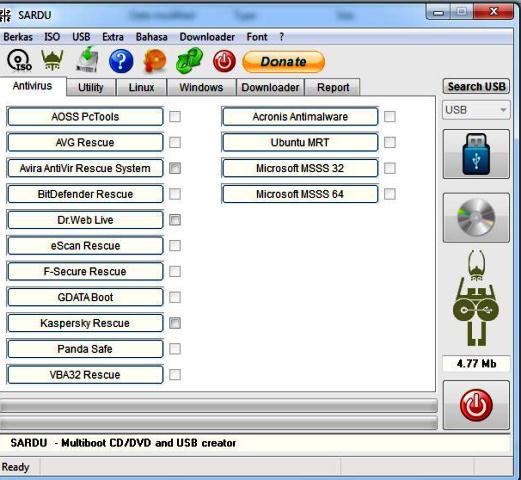Tick the Microsoft MSSS 64 checkbox
The height and width of the screenshot is (480, 521).
coord(390,194)
